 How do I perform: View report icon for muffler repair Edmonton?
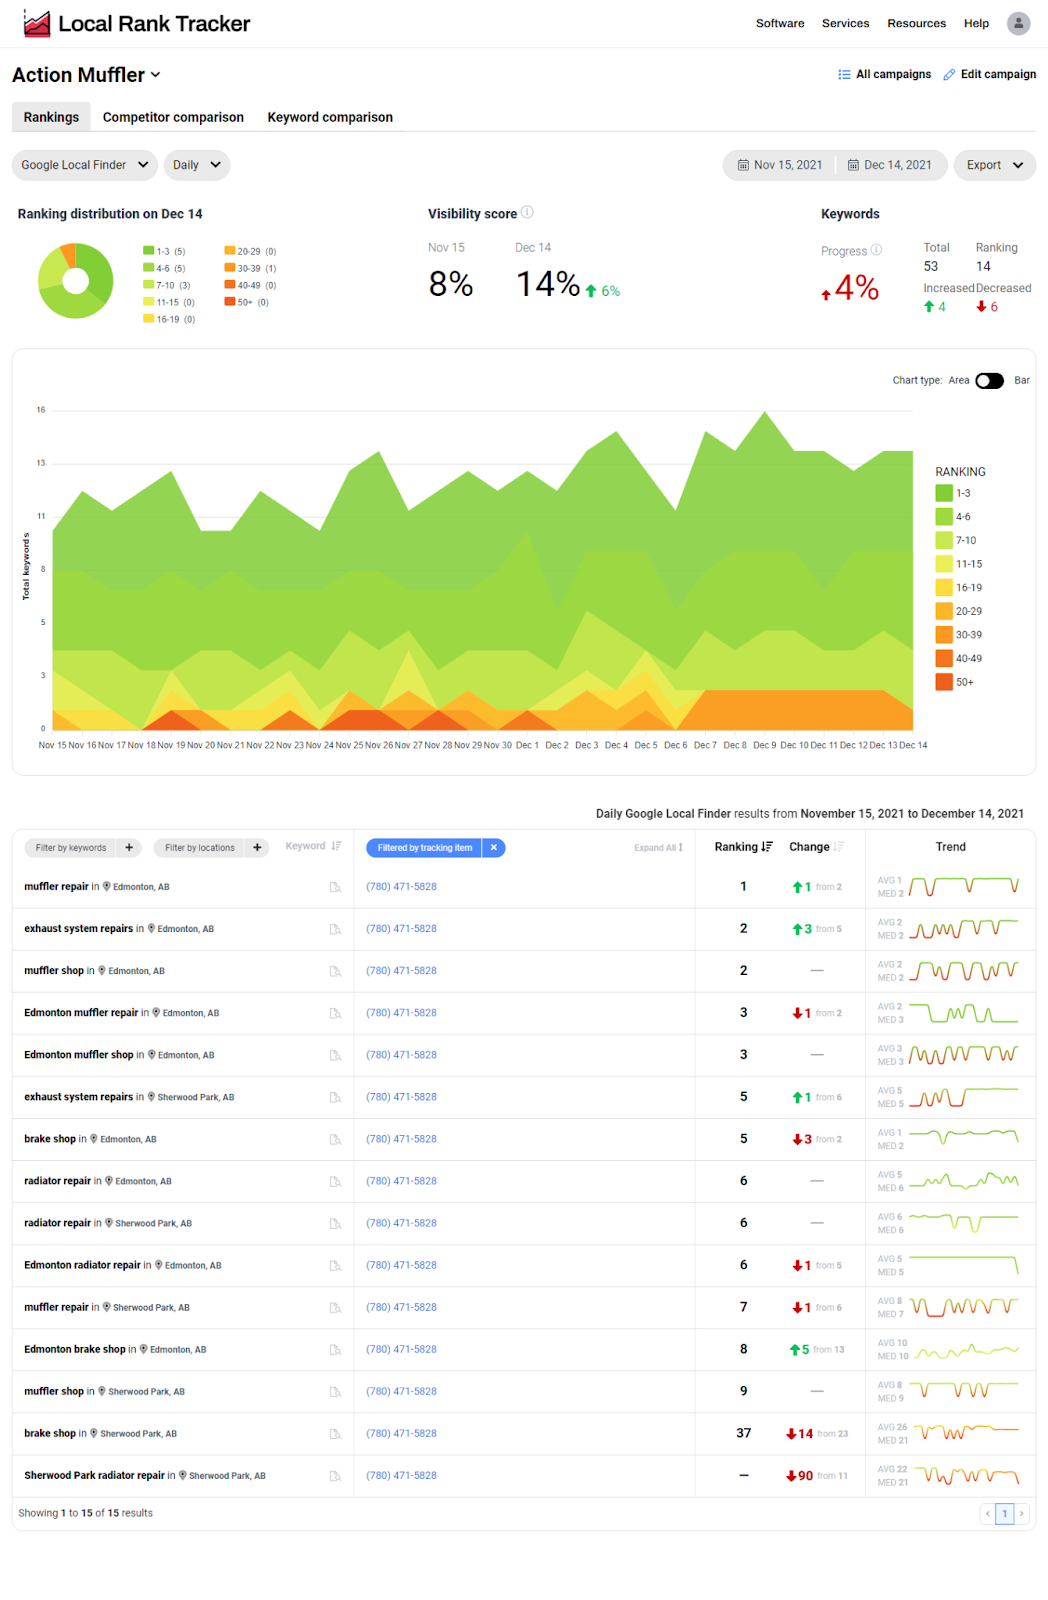335,887
